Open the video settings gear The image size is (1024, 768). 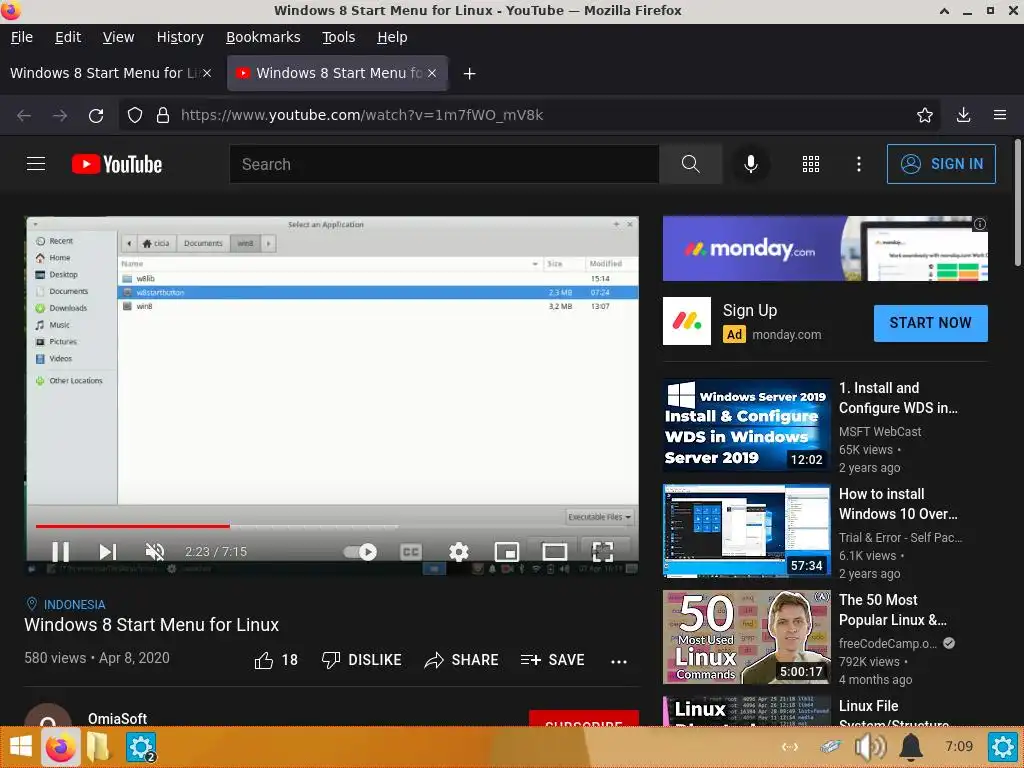pos(458,552)
